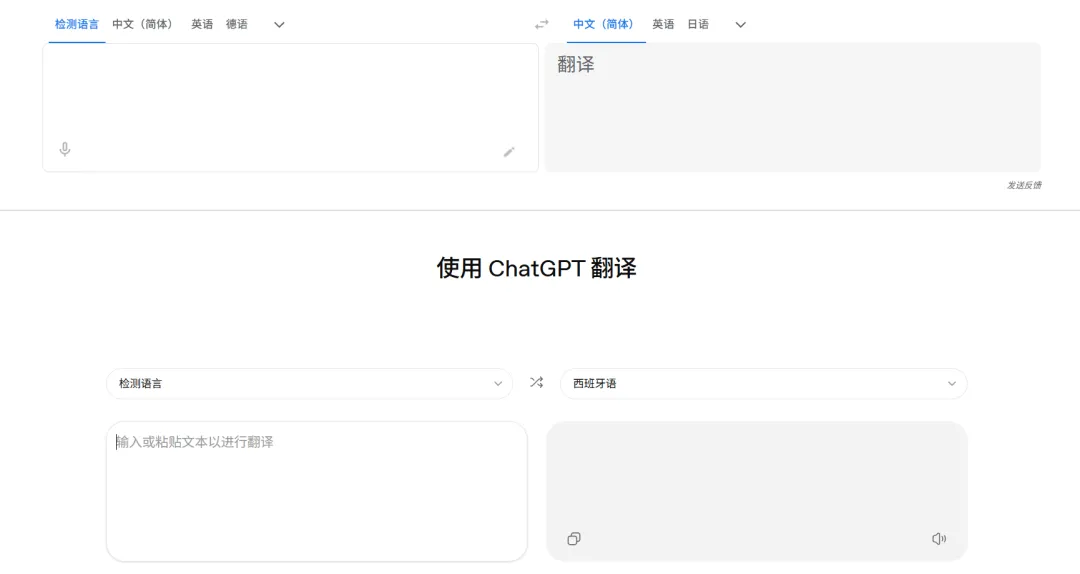Expand more source languages chevron
Image resolution: width=1080 pixels, height=574 pixels.
279,25
